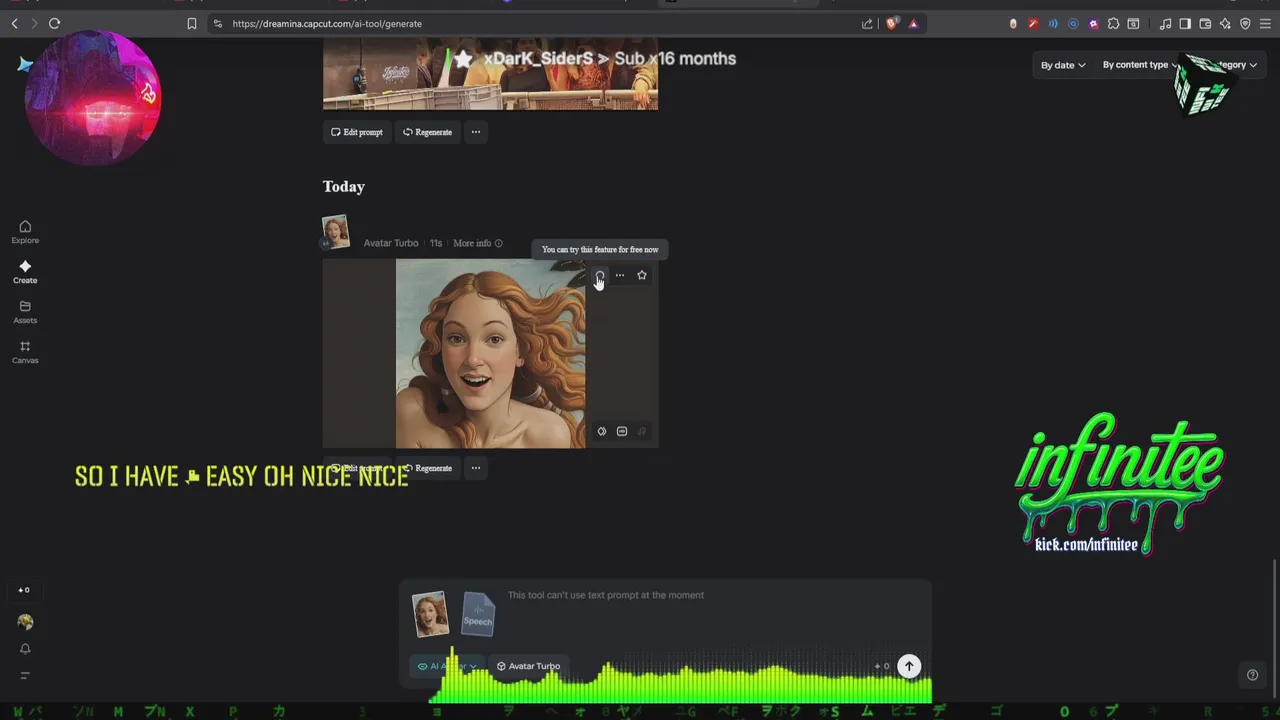Open the AI Avatar mode dropdown
This screenshot has height=720, width=1280.
pyautogui.click(x=447, y=666)
